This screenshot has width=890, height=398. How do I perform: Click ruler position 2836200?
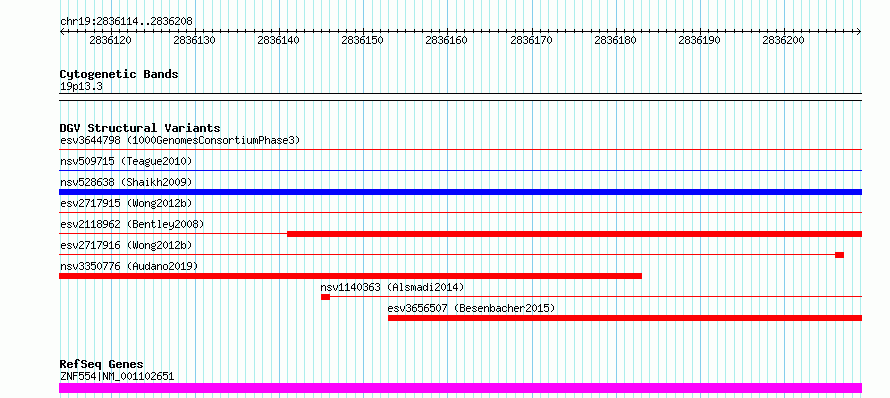[x=783, y=40]
